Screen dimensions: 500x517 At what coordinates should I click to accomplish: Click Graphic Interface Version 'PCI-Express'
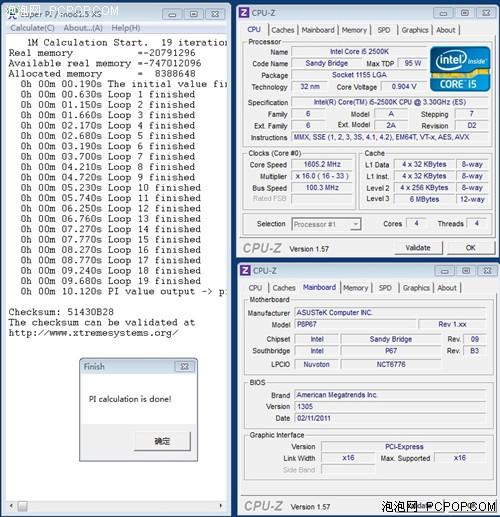[404, 447]
